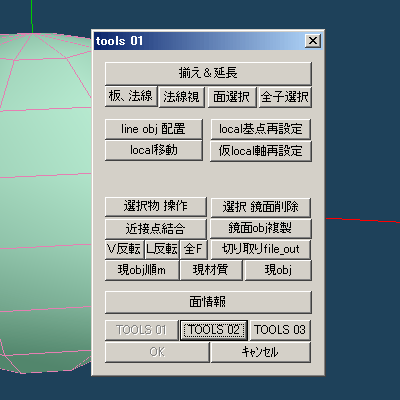Click the 法線視 button
Viewport: 400px width, 400px height.
[x=182, y=97]
